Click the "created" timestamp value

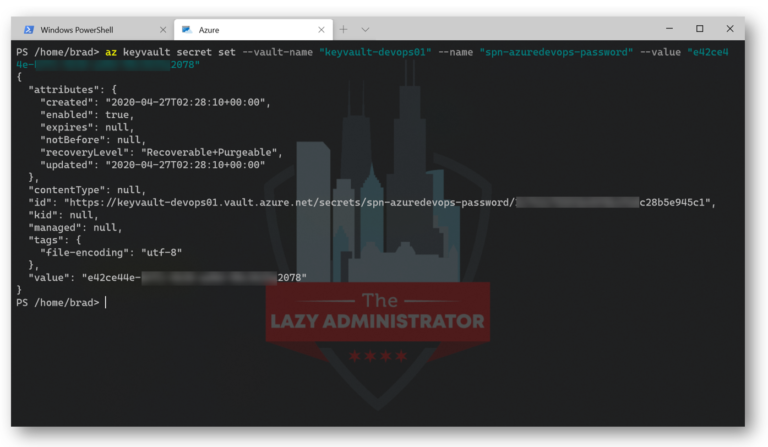coord(185,102)
